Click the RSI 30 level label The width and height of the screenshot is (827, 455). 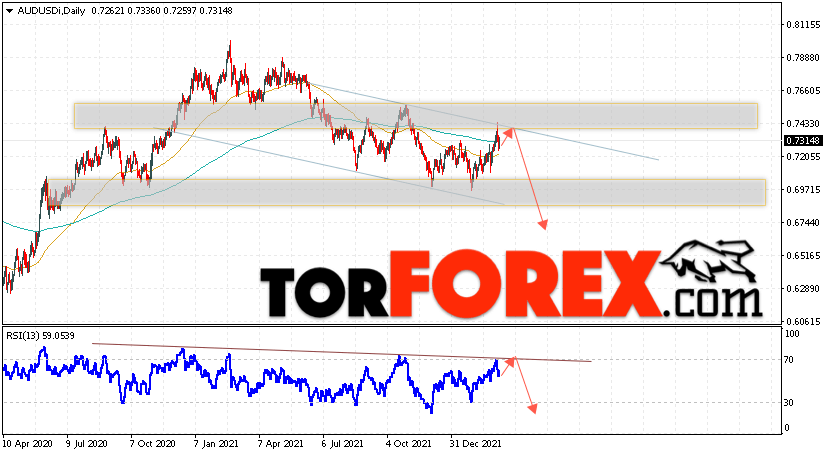(789, 403)
